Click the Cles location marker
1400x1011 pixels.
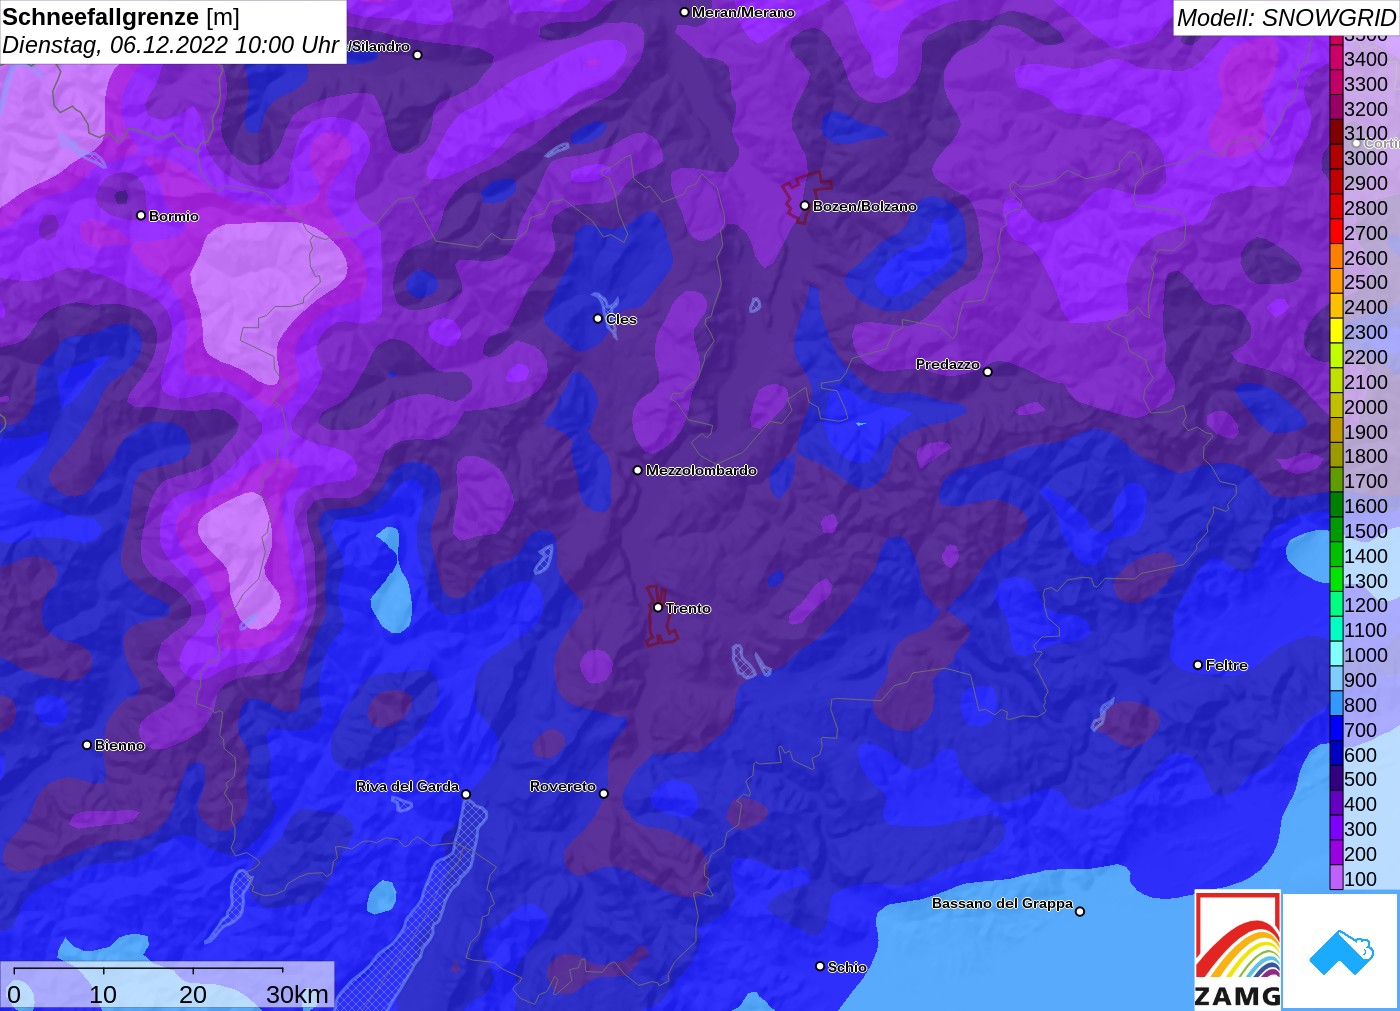[598, 319]
